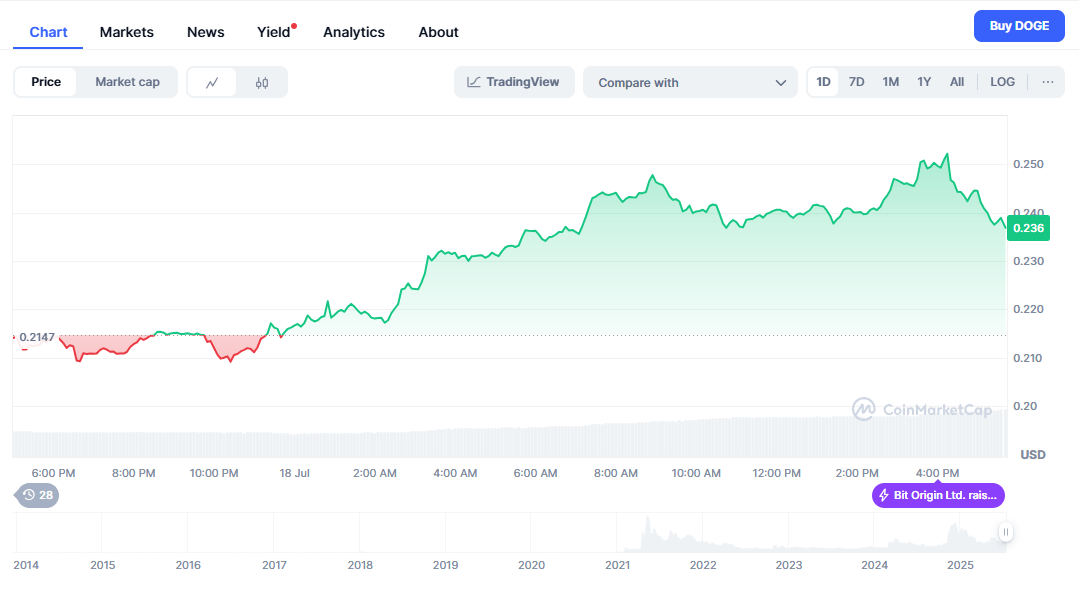Image resolution: width=1079 pixels, height=589 pixels.
Task: Open the Yield tab
Action: (274, 32)
